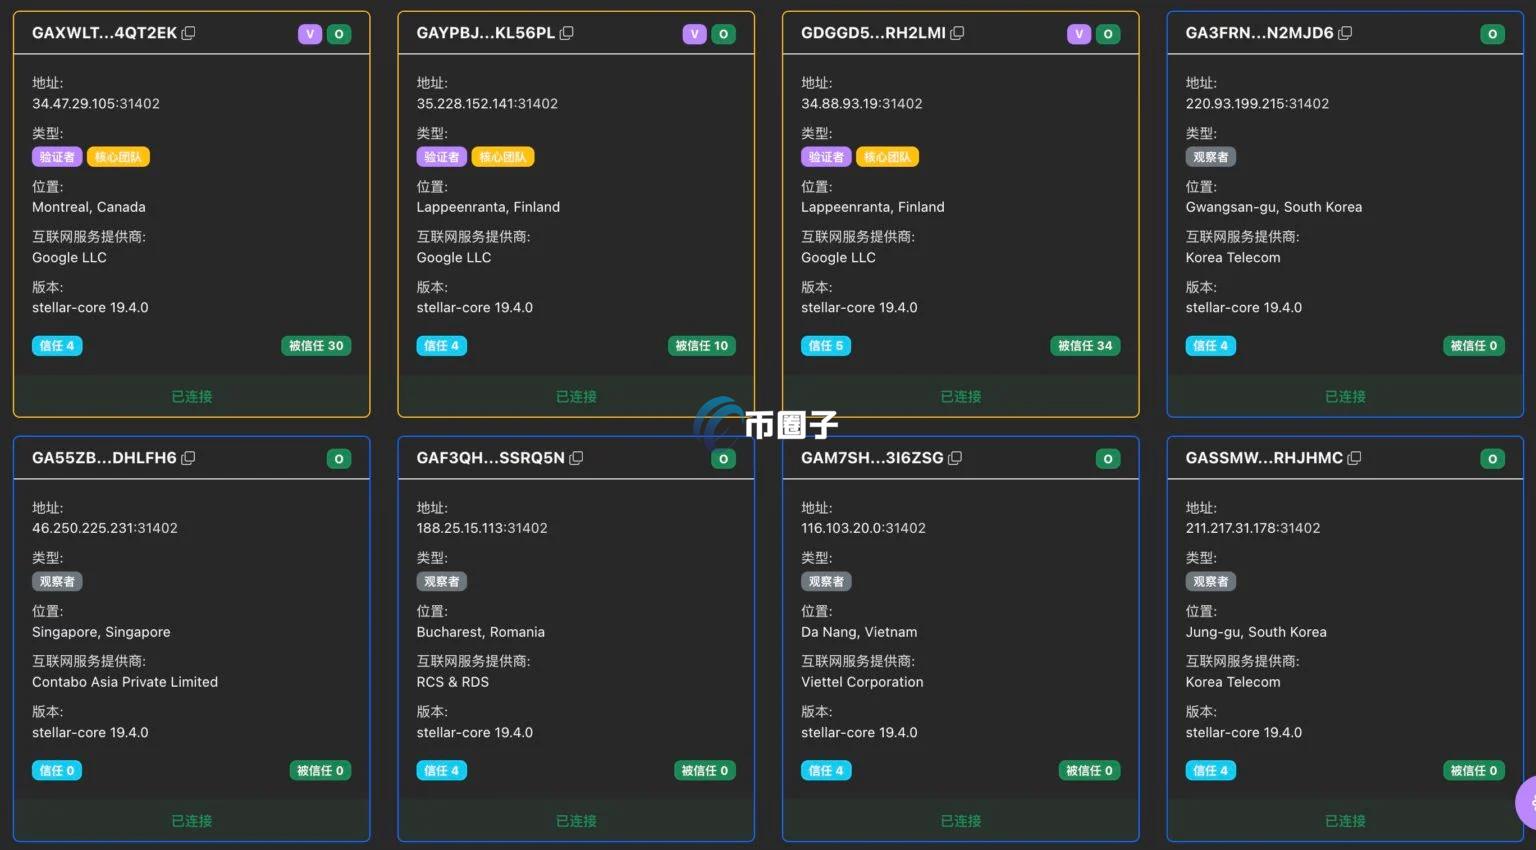Open the purple floating button at right edge
This screenshot has width=1536, height=850.
1527,801
